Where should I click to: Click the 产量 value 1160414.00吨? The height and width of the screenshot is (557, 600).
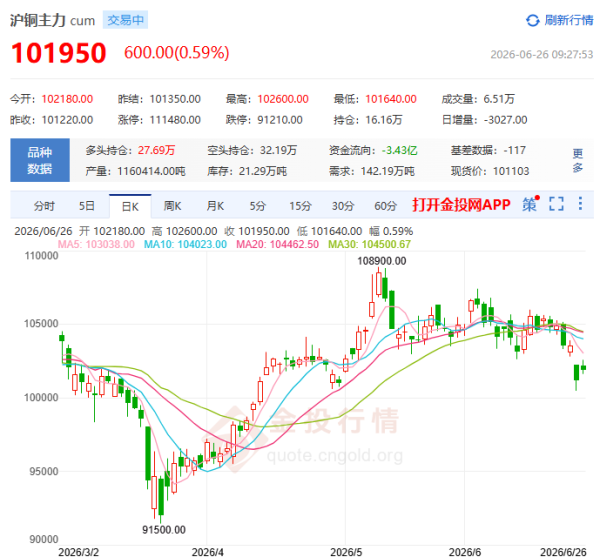point(152,171)
